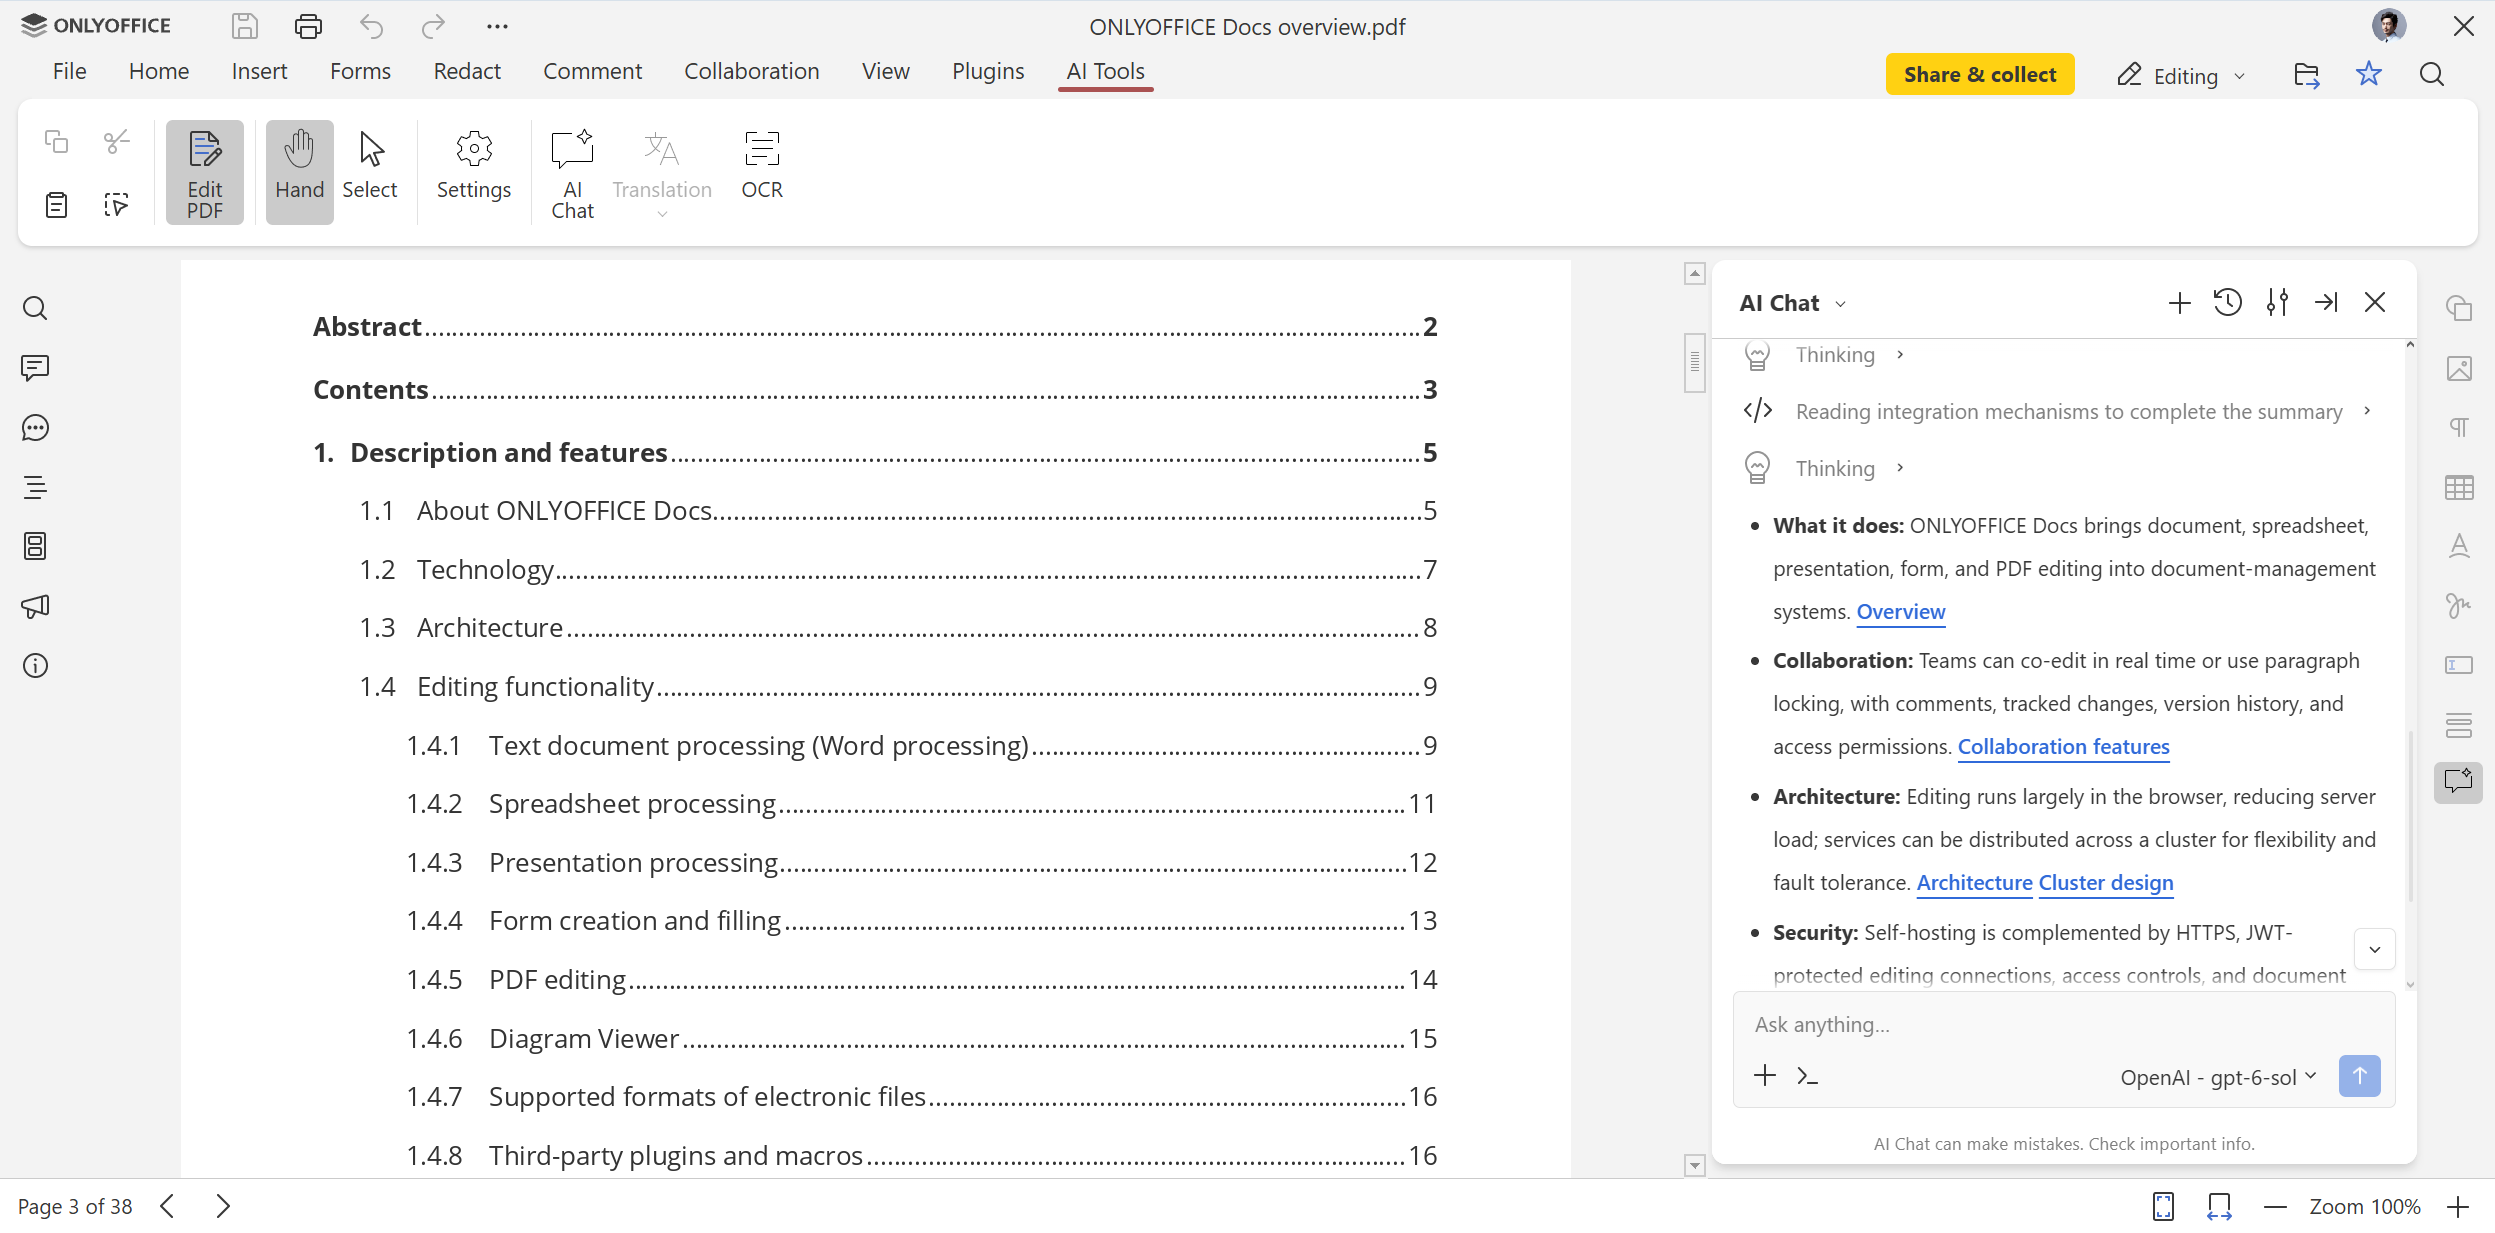This screenshot has height=1233, width=2495.
Task: Open the left sidebar chat panel
Action: pyautogui.click(x=35, y=428)
